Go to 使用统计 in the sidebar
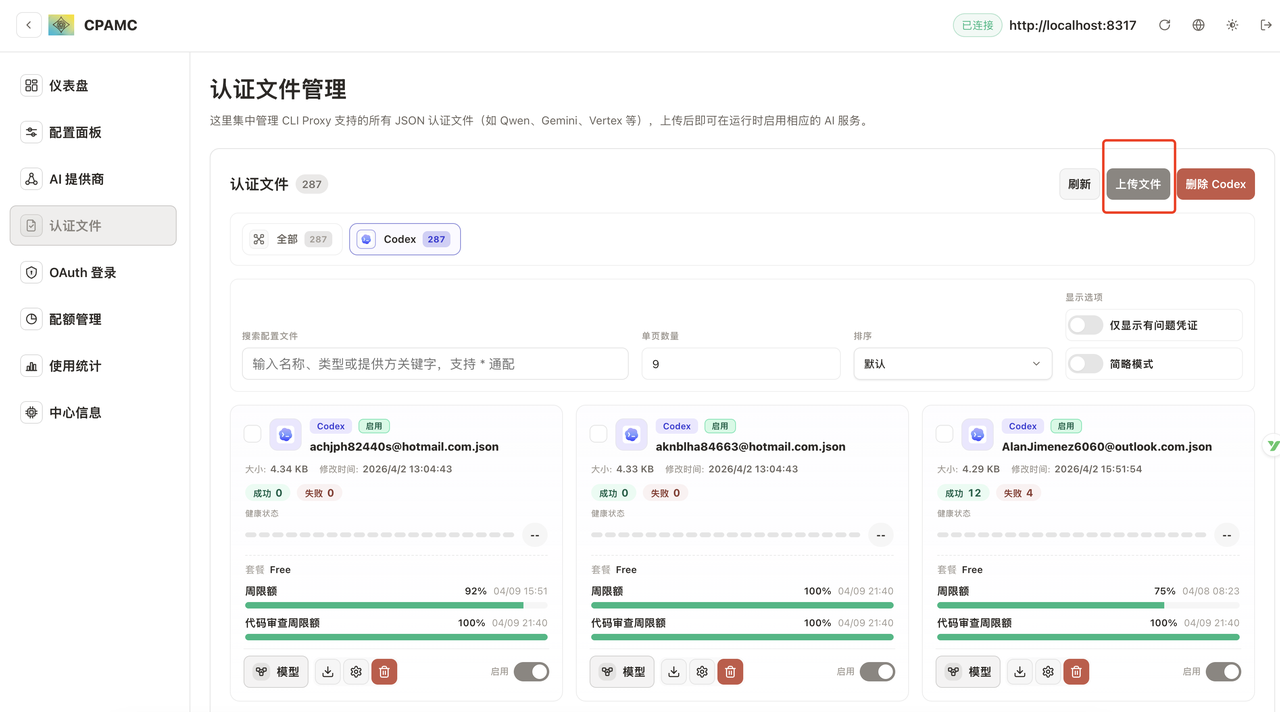This screenshot has width=1280, height=712. click(x=93, y=366)
